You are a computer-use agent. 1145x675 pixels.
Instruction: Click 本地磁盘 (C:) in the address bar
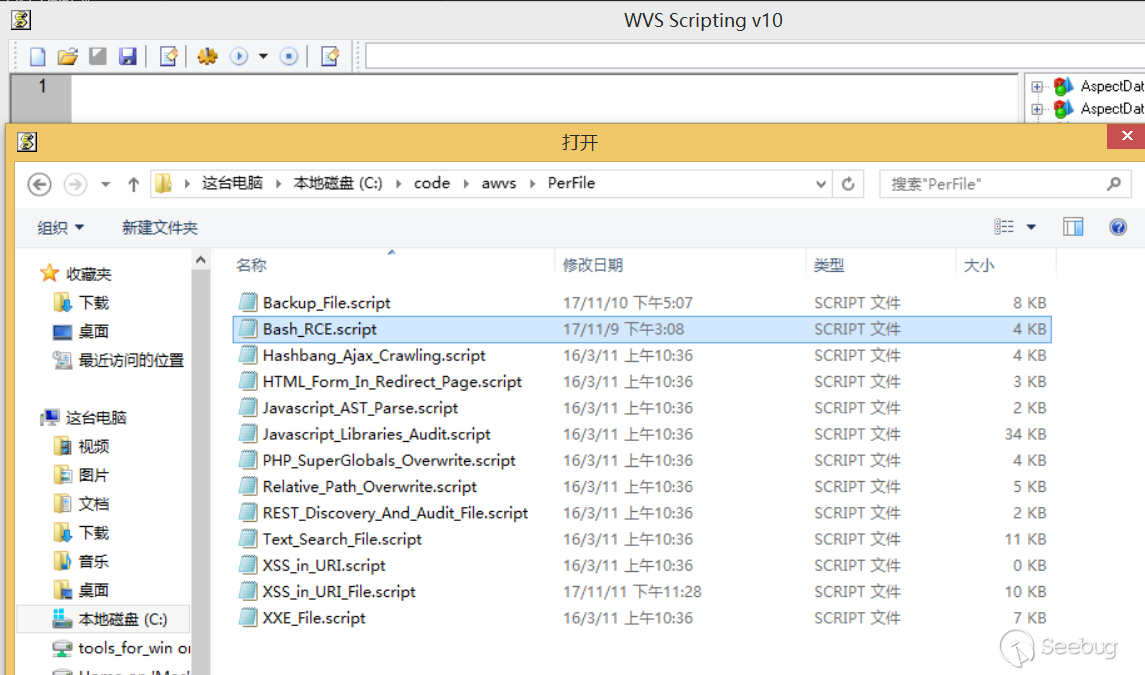pyautogui.click(x=337, y=183)
